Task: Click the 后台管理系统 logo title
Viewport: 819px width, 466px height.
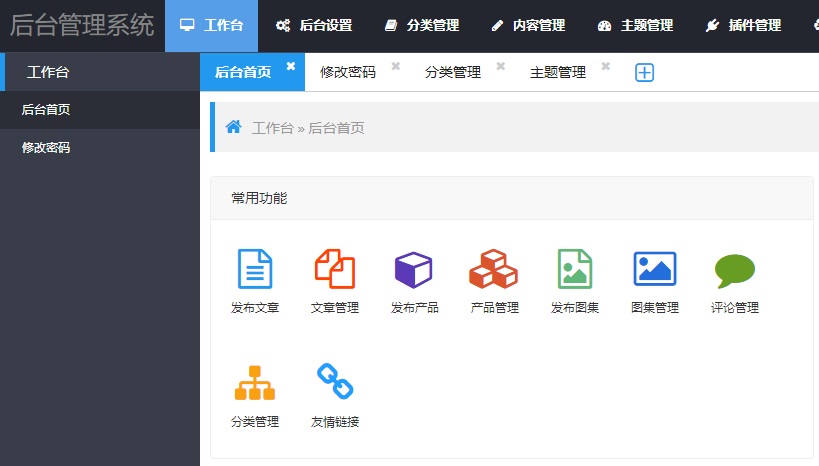Action: tap(82, 25)
